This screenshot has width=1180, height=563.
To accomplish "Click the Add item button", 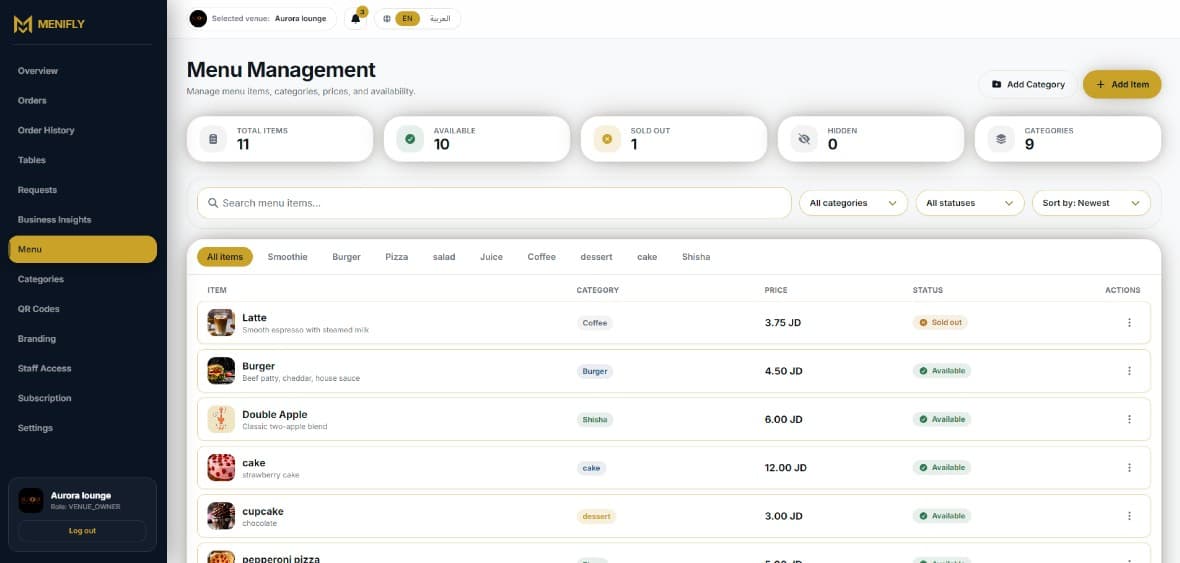I will [x=1122, y=84].
